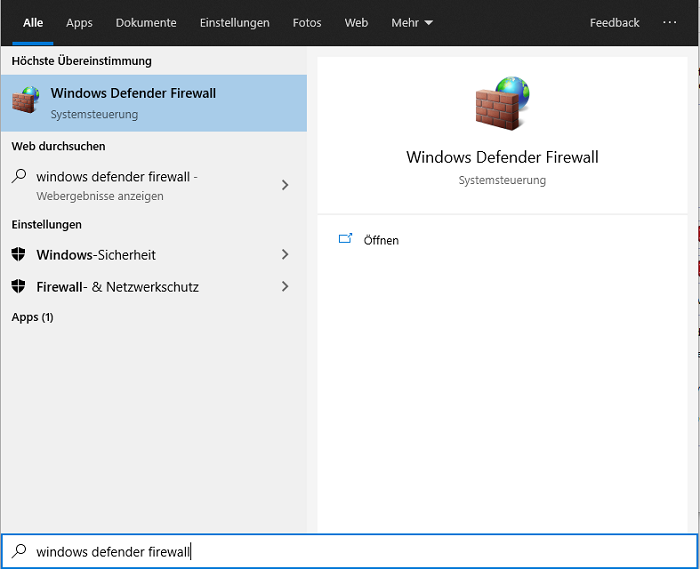Open the Mehr dropdown filter
This screenshot has width=700, height=569.
click(x=412, y=23)
